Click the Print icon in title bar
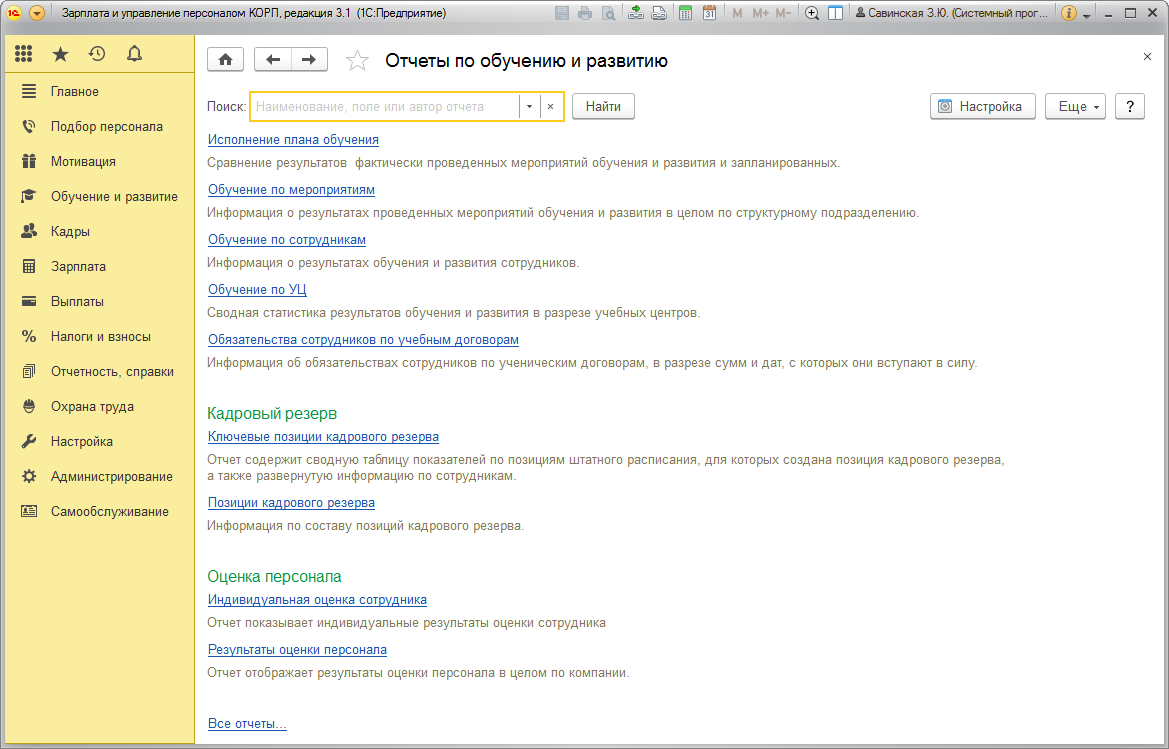This screenshot has width=1169, height=749. tap(585, 13)
